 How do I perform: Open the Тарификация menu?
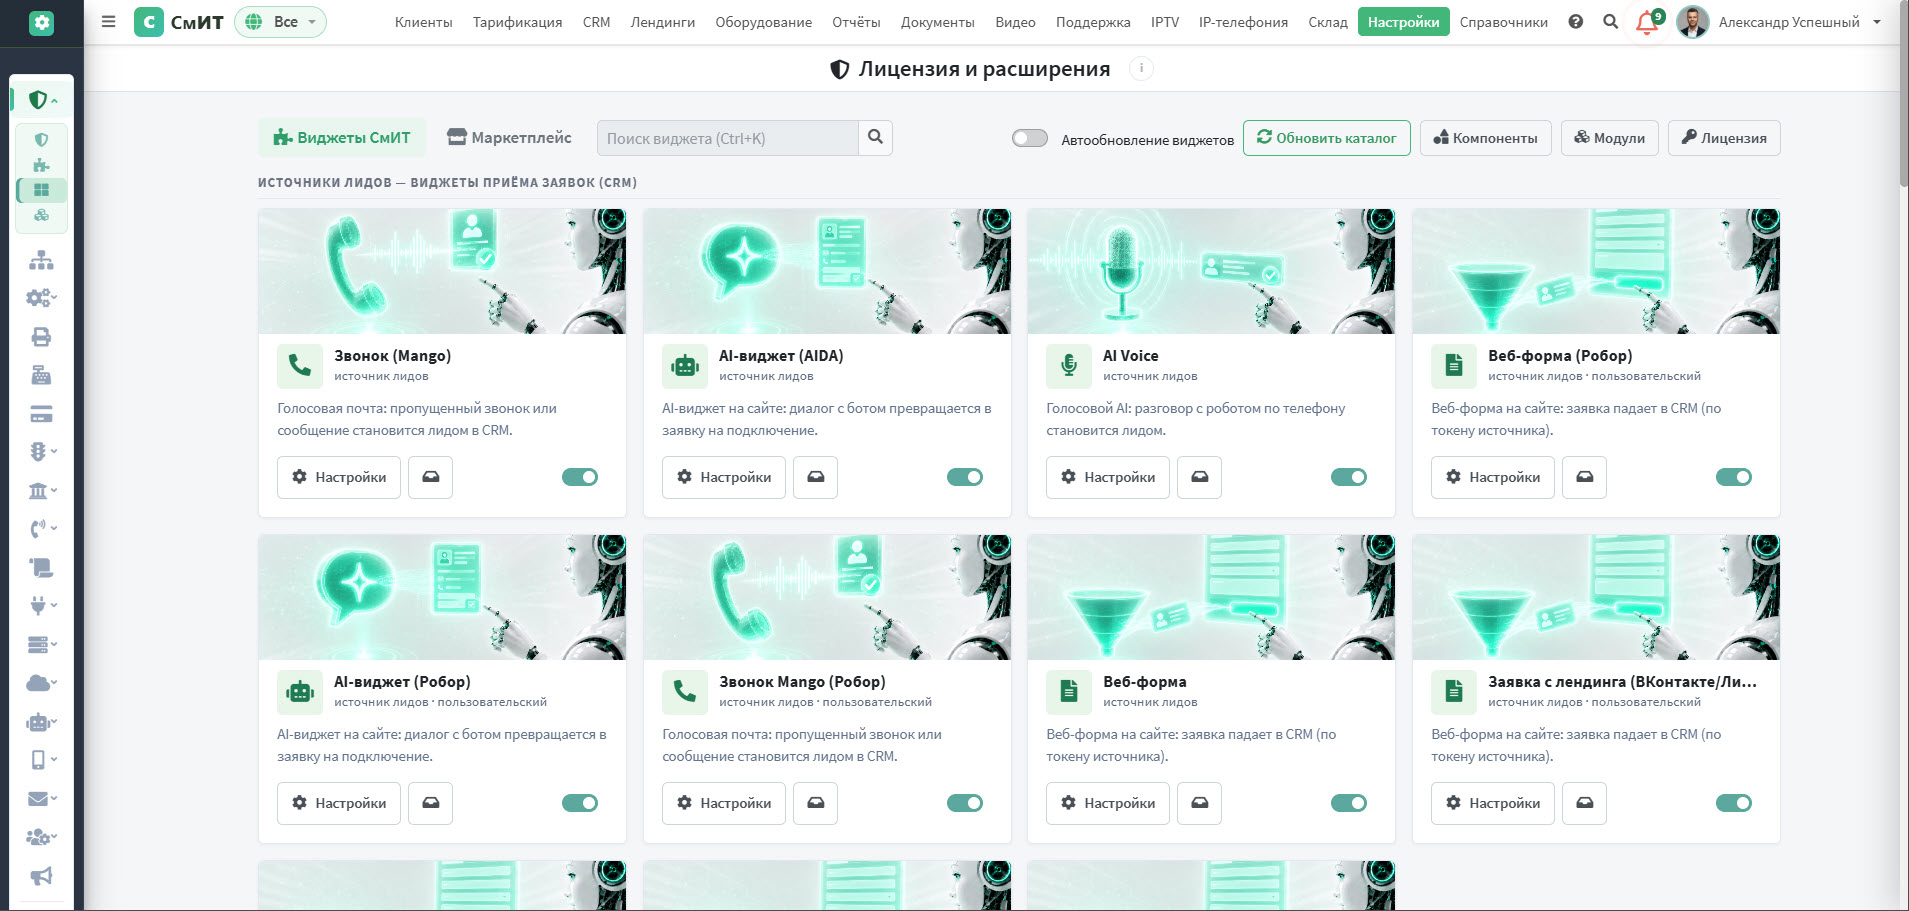tap(517, 22)
